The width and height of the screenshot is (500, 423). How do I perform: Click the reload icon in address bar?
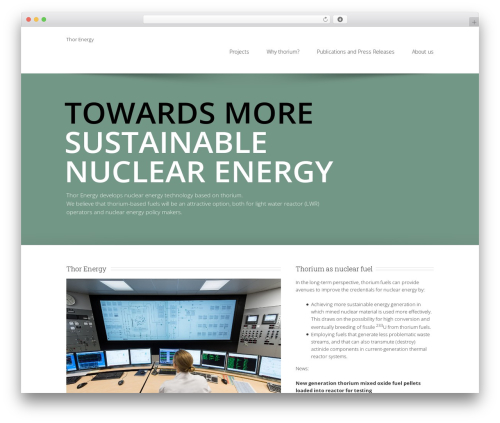coord(325,19)
